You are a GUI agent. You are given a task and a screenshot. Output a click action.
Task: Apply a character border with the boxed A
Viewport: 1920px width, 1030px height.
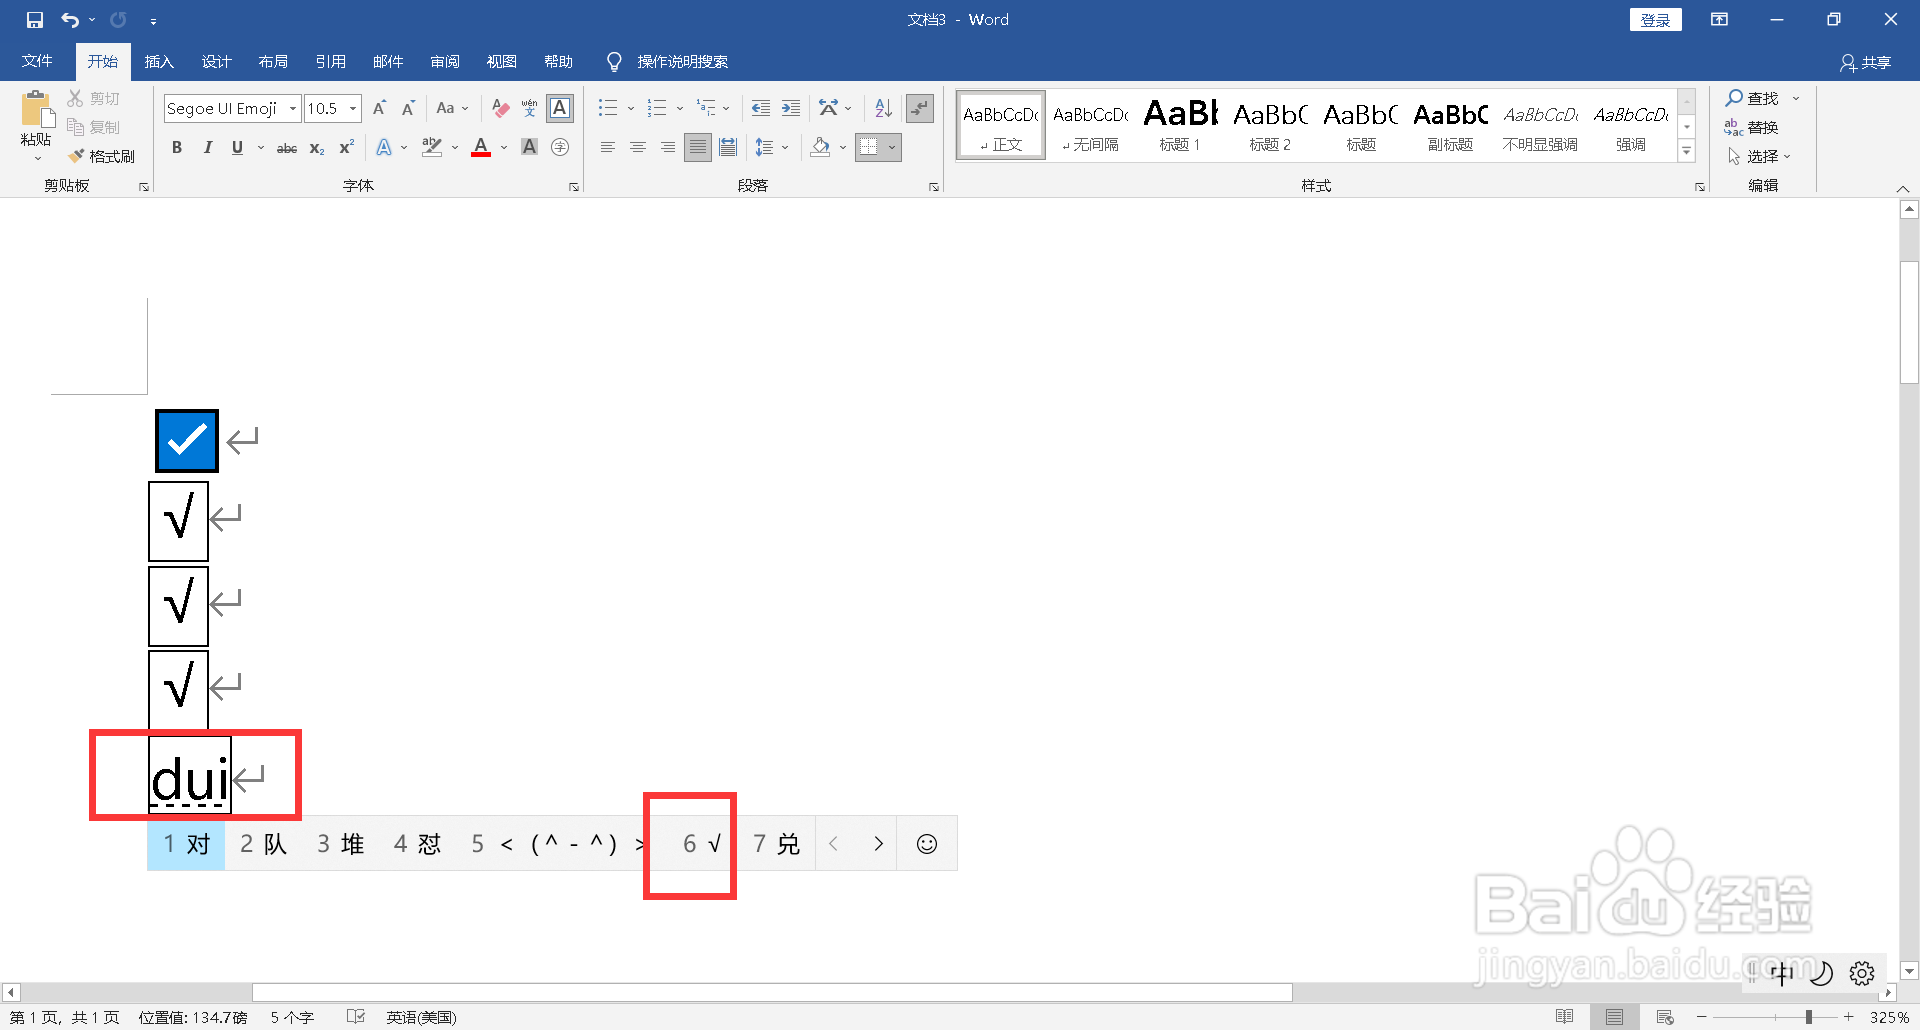(560, 108)
